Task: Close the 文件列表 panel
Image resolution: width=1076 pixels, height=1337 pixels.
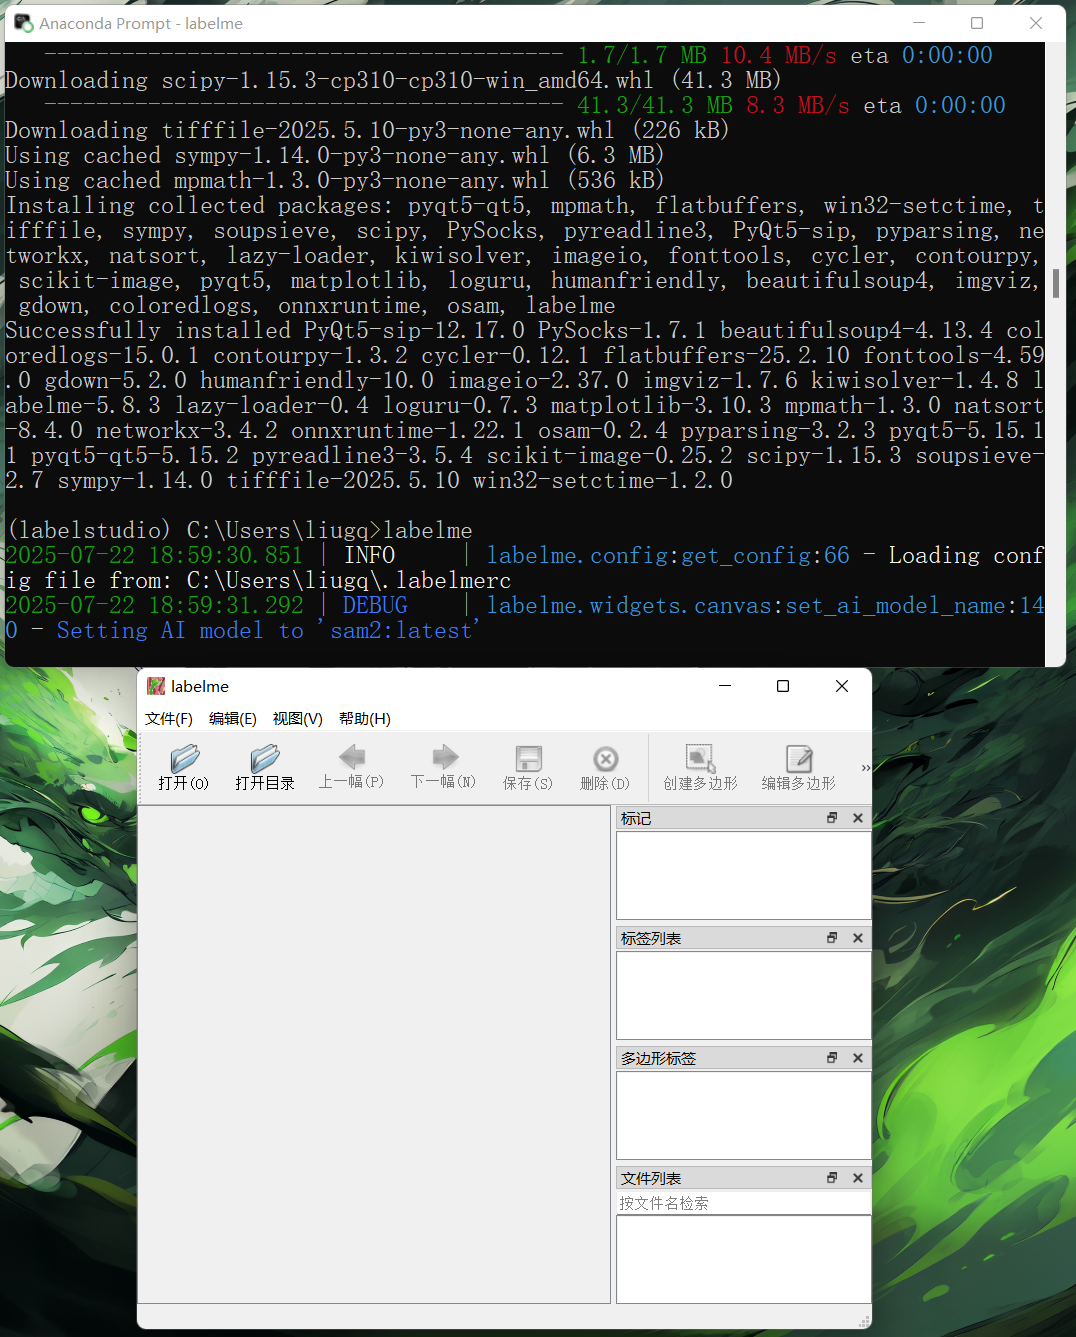Action: [858, 1178]
